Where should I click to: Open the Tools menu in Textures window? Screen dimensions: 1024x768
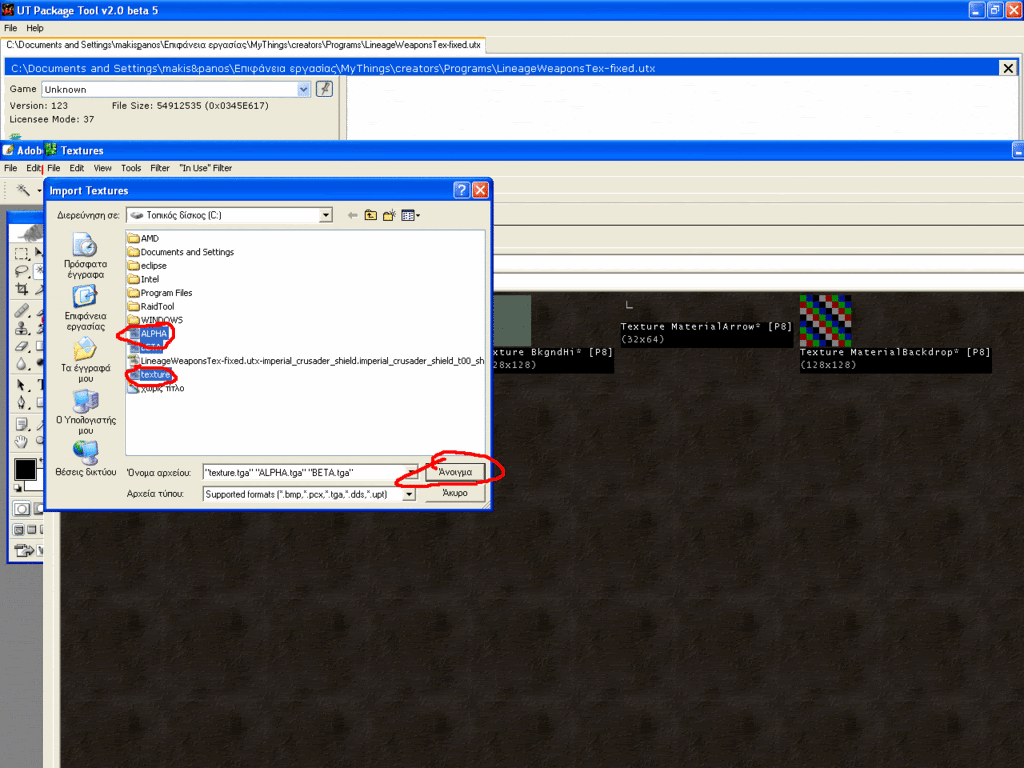click(131, 168)
